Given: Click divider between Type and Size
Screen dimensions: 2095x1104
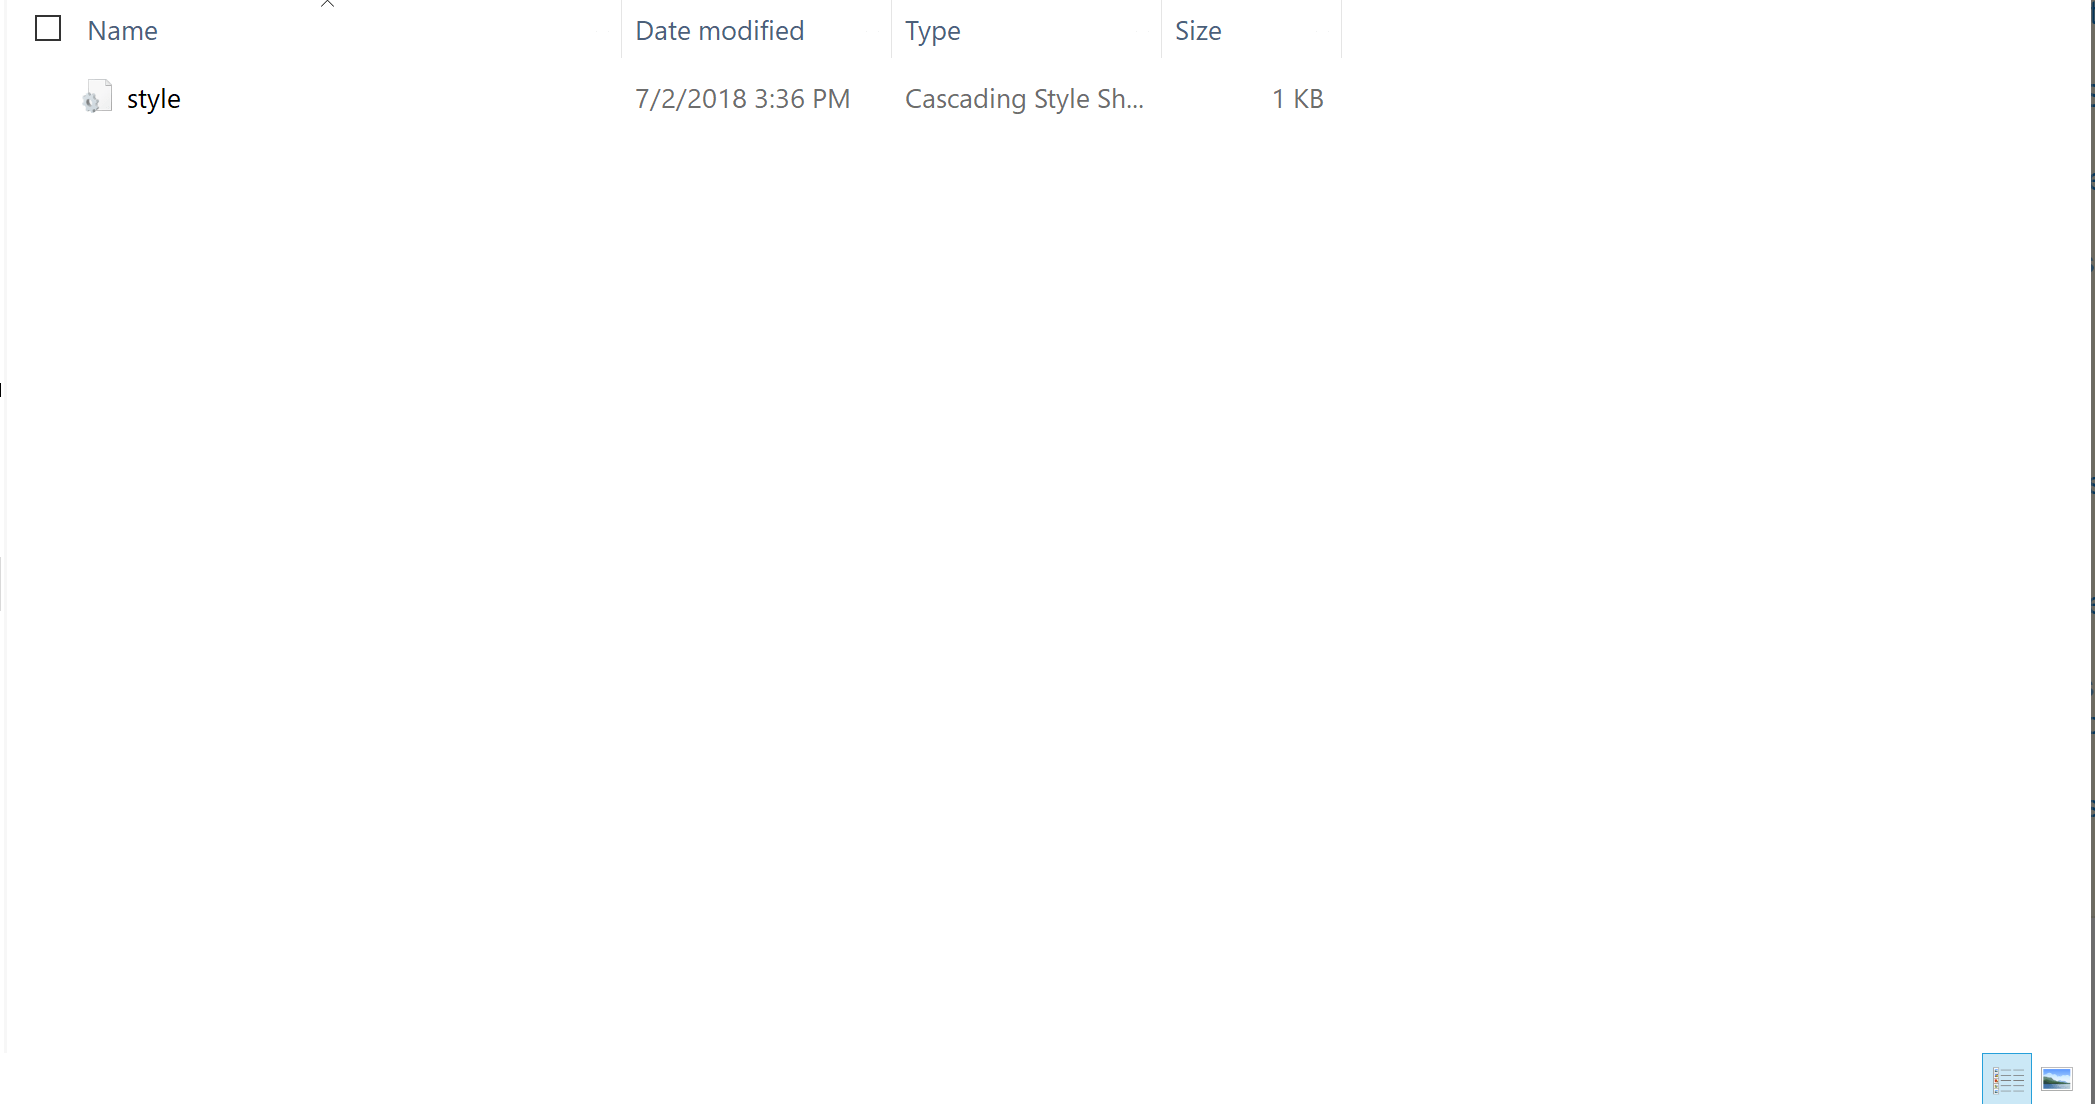Looking at the screenshot, I should point(1161,30).
